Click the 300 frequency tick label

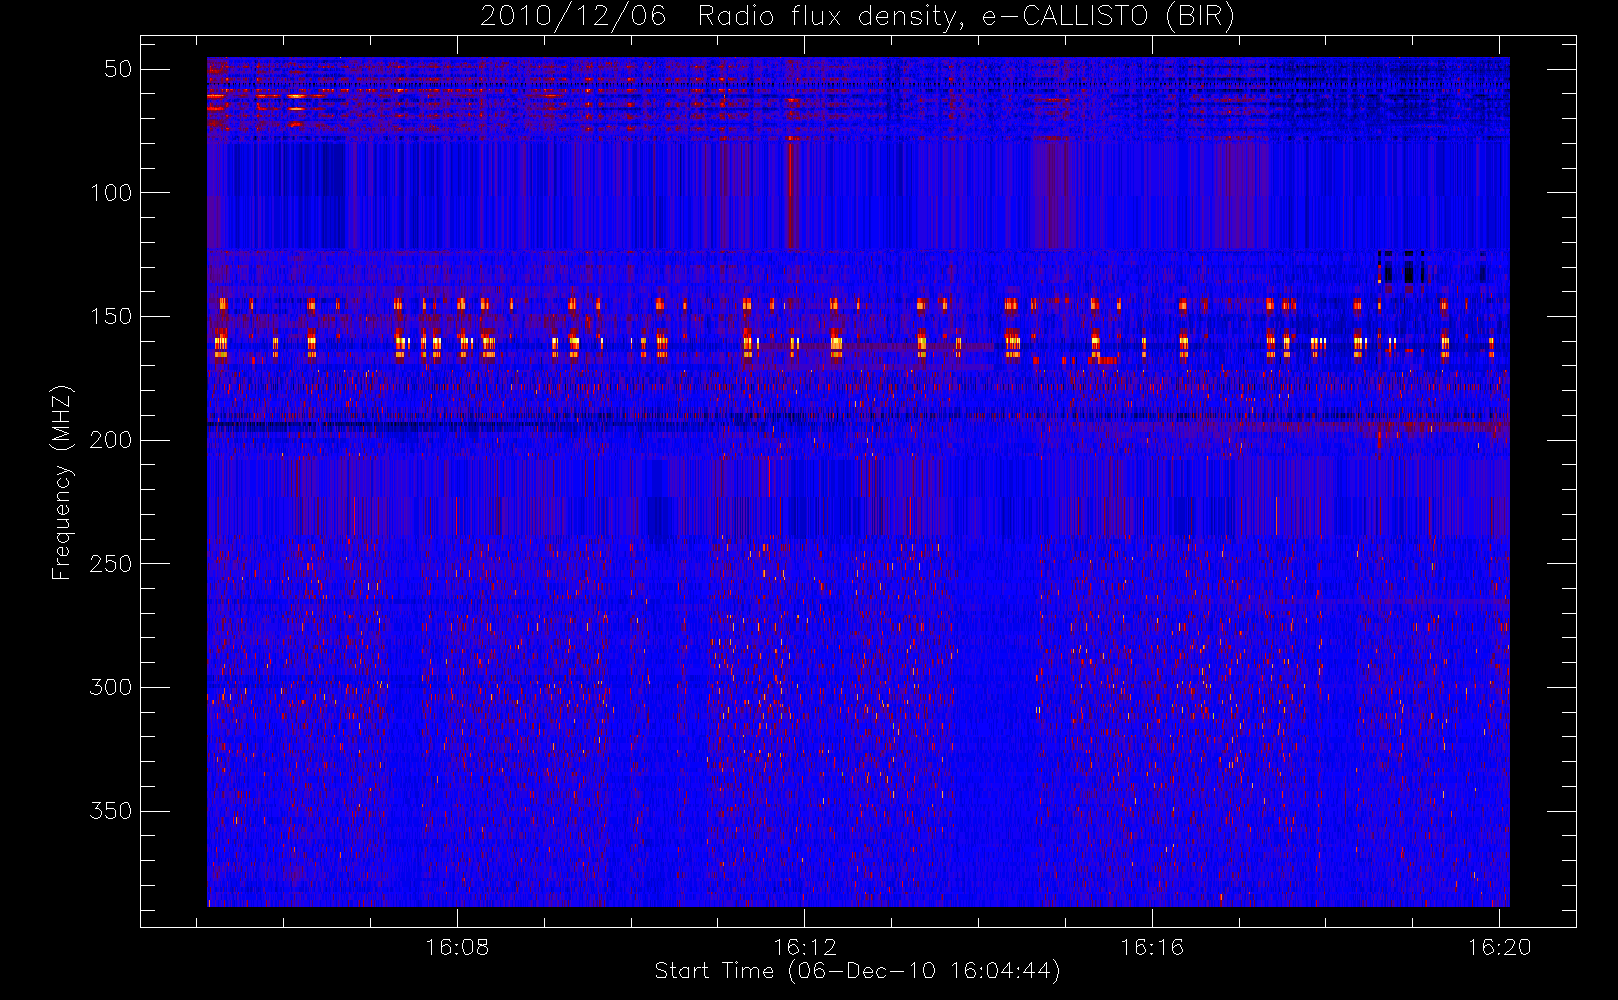click(111, 687)
